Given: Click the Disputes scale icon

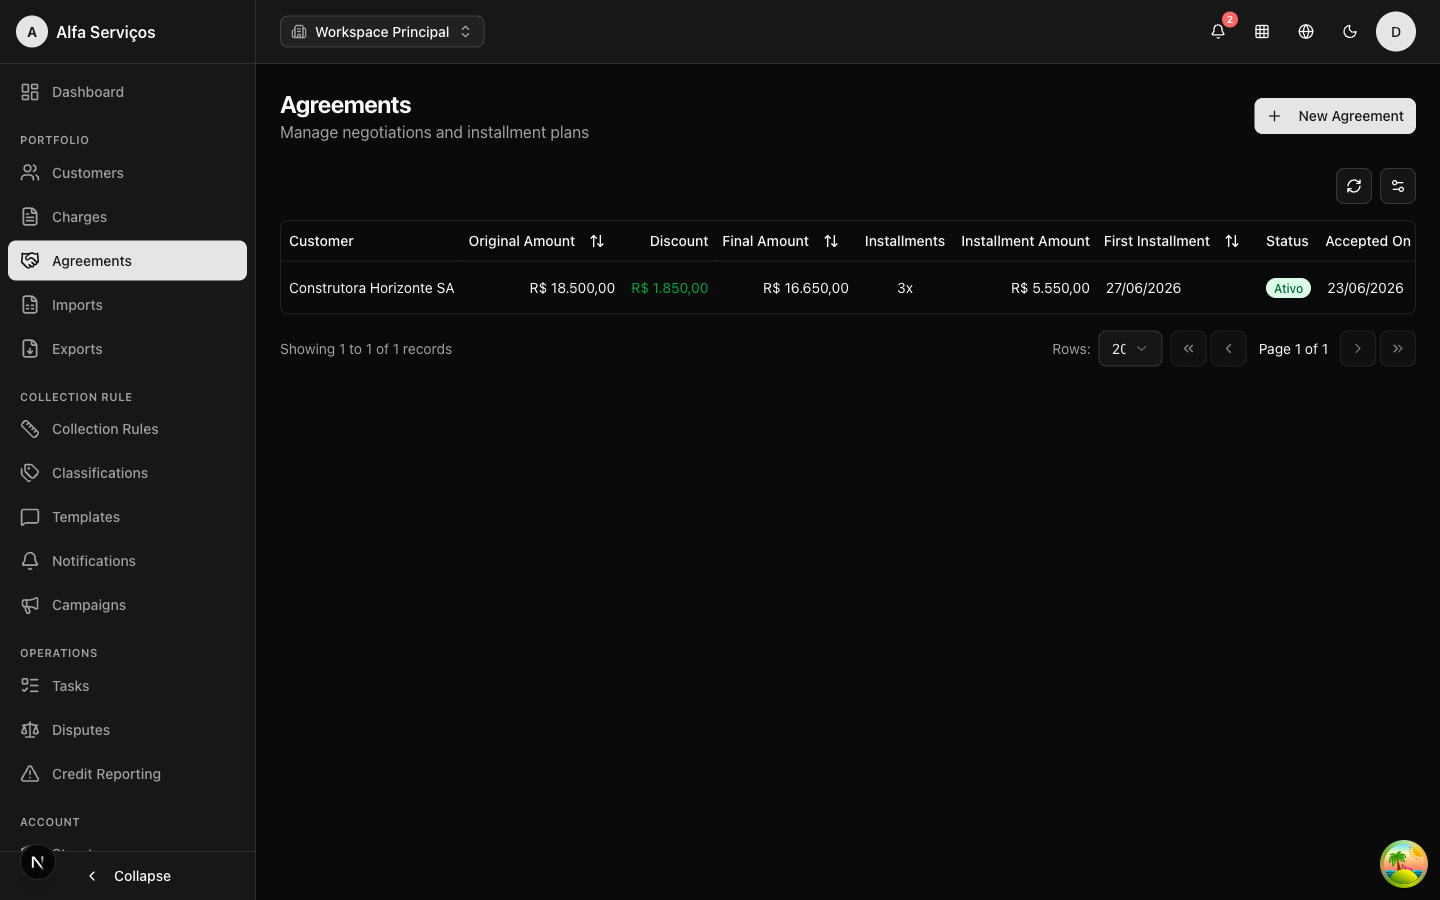Looking at the screenshot, I should click(30, 730).
